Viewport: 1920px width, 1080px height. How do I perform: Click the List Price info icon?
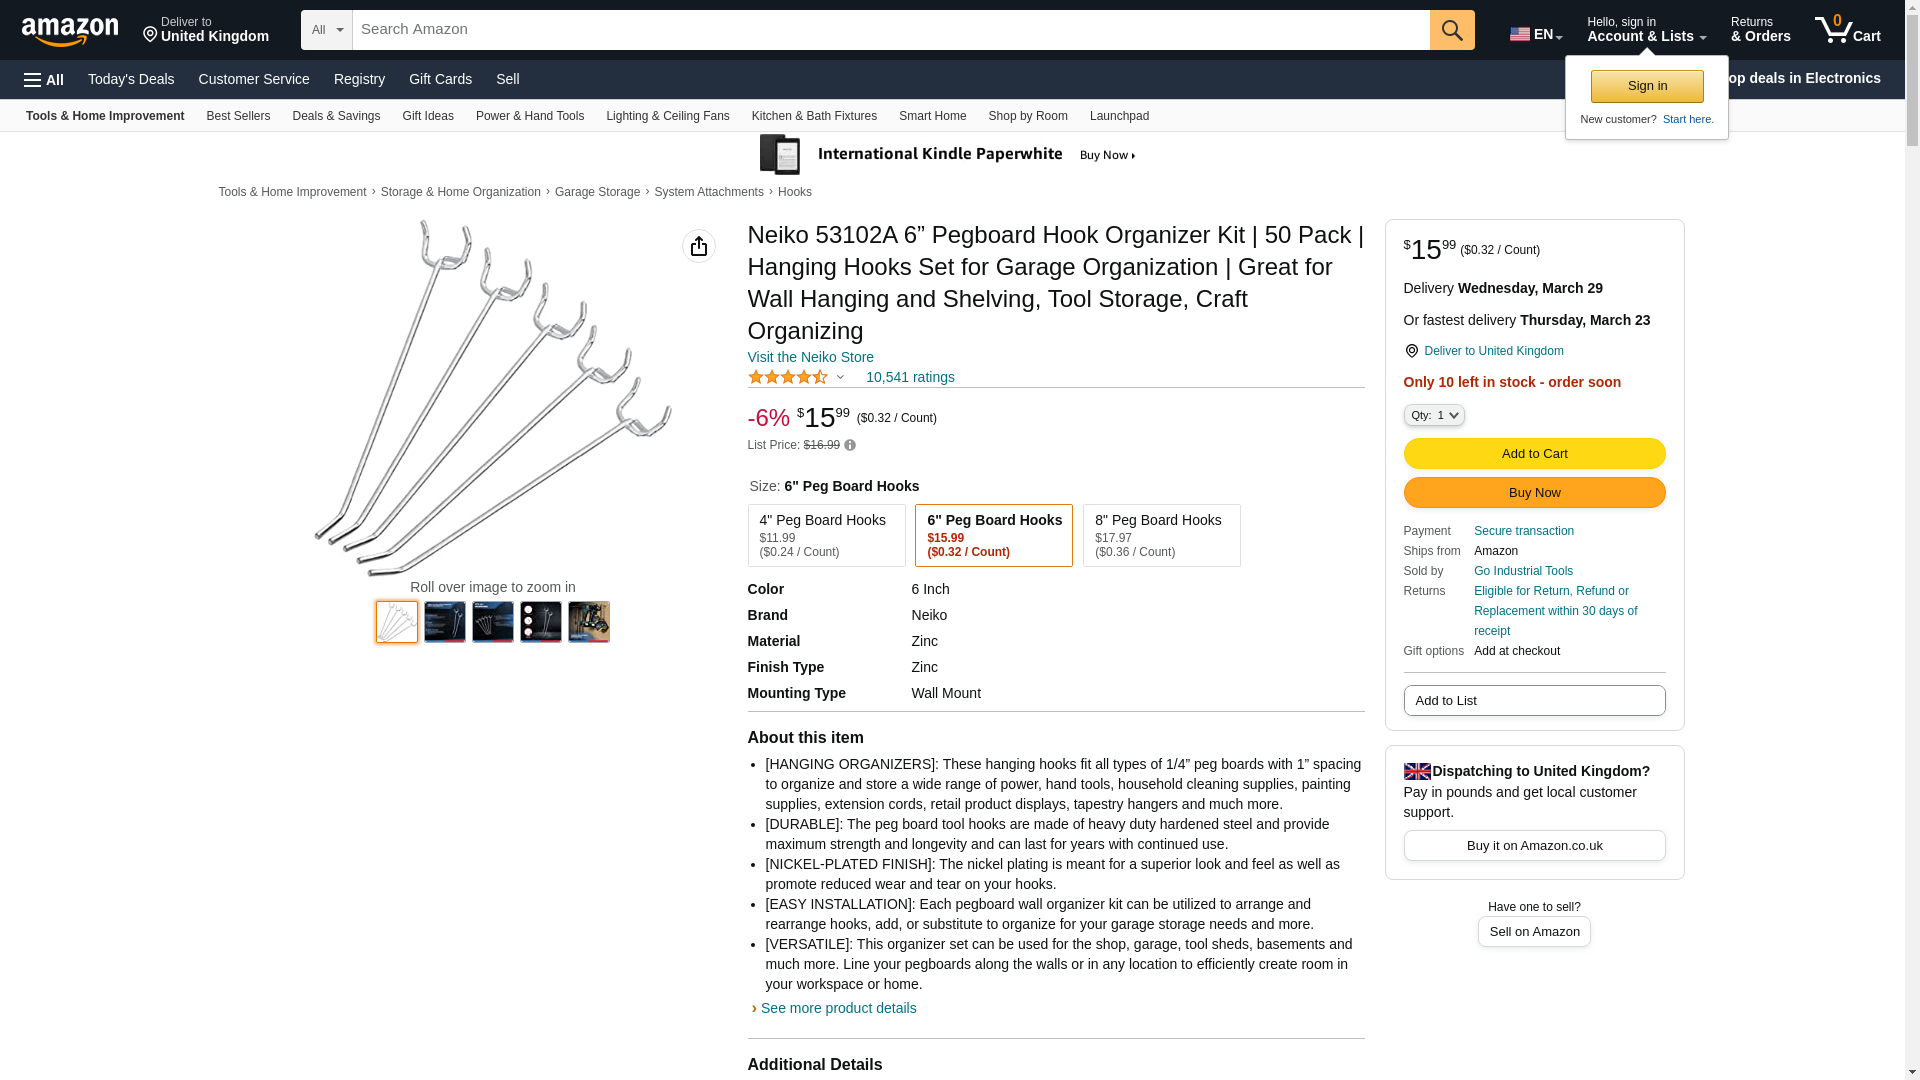coord(850,445)
